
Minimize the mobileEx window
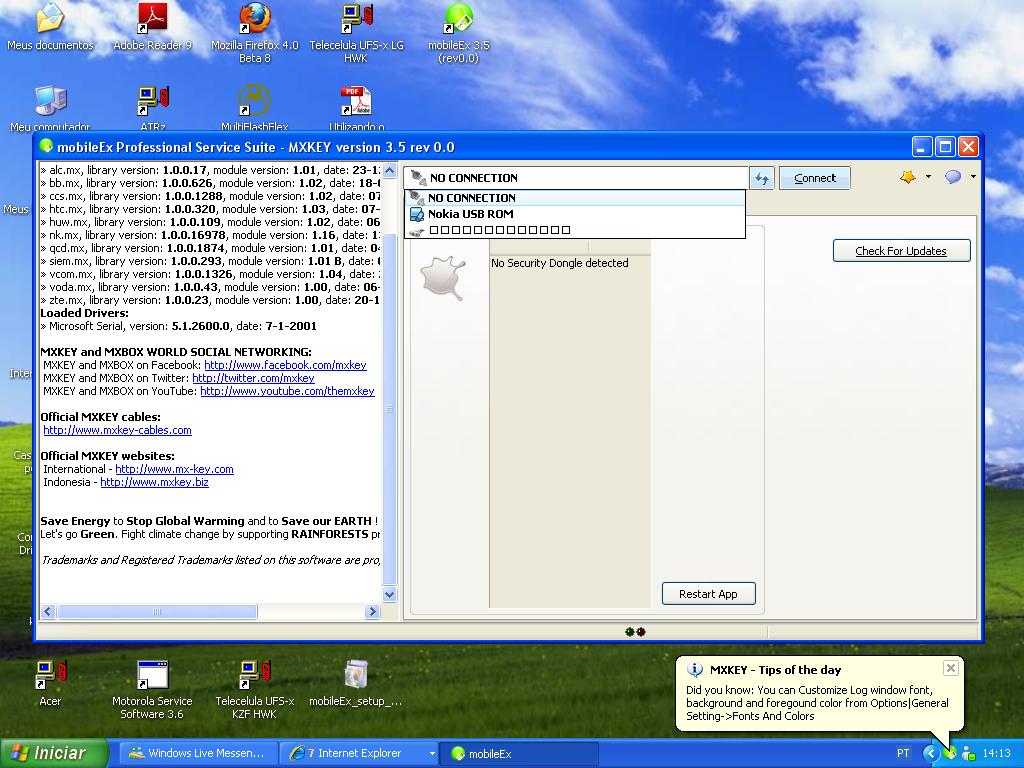922,147
